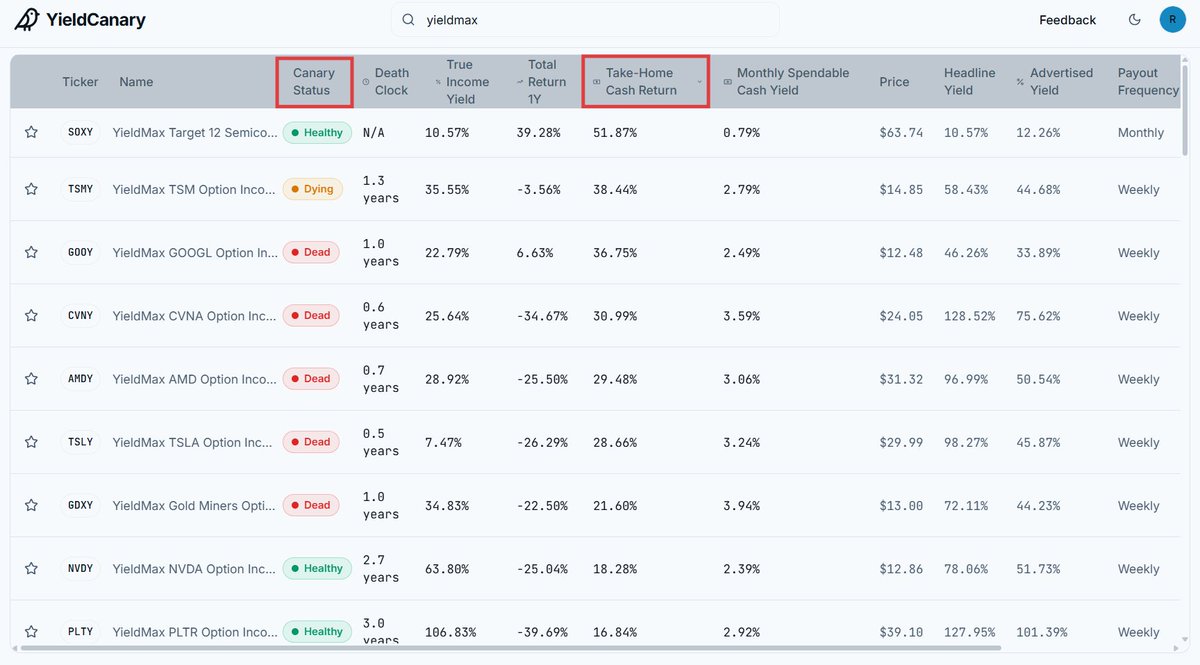Open the user avatar R menu
1200x665 pixels.
coord(1172,19)
